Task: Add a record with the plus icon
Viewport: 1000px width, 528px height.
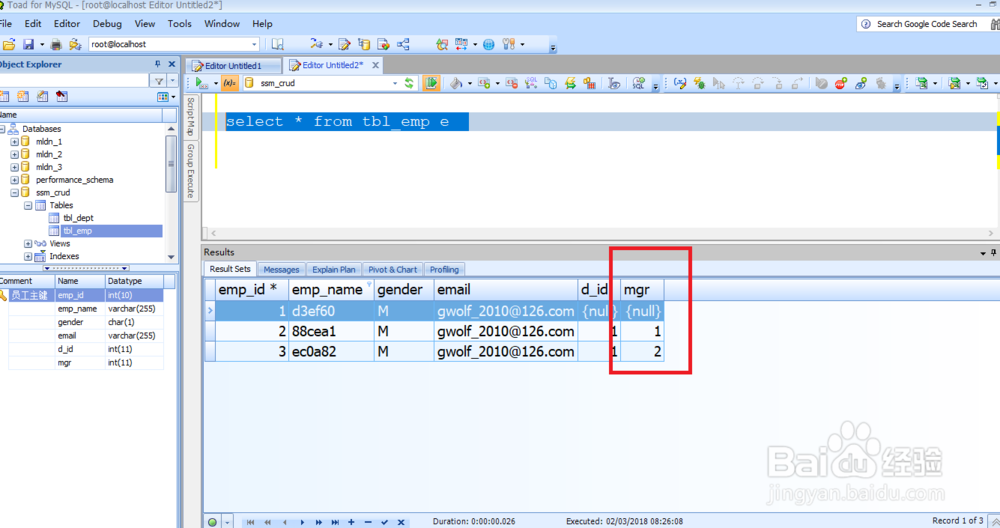Action: [351, 522]
